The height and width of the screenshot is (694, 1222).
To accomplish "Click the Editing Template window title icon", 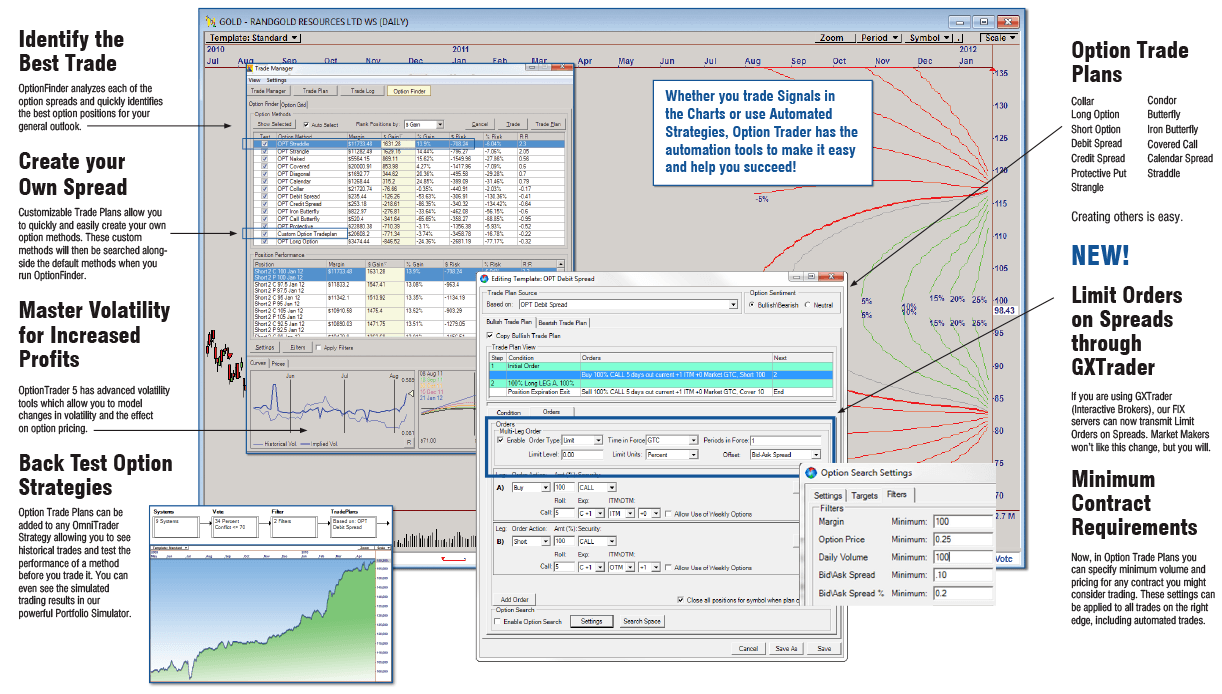I will (484, 278).
